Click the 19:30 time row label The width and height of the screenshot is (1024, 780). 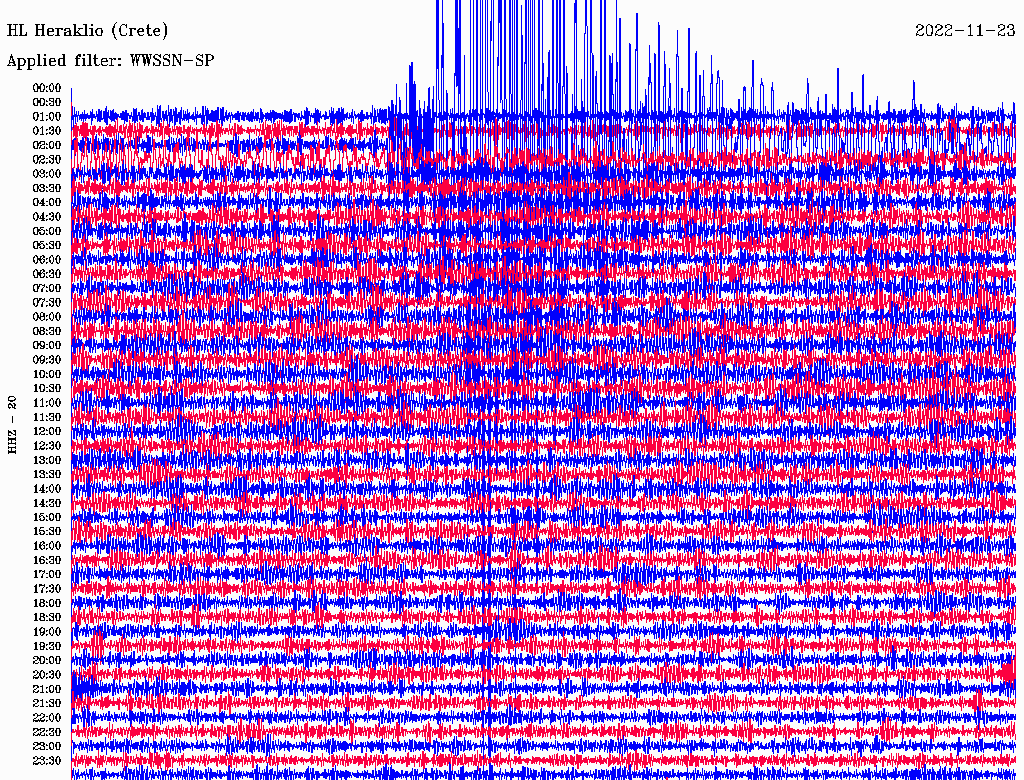click(x=47, y=646)
